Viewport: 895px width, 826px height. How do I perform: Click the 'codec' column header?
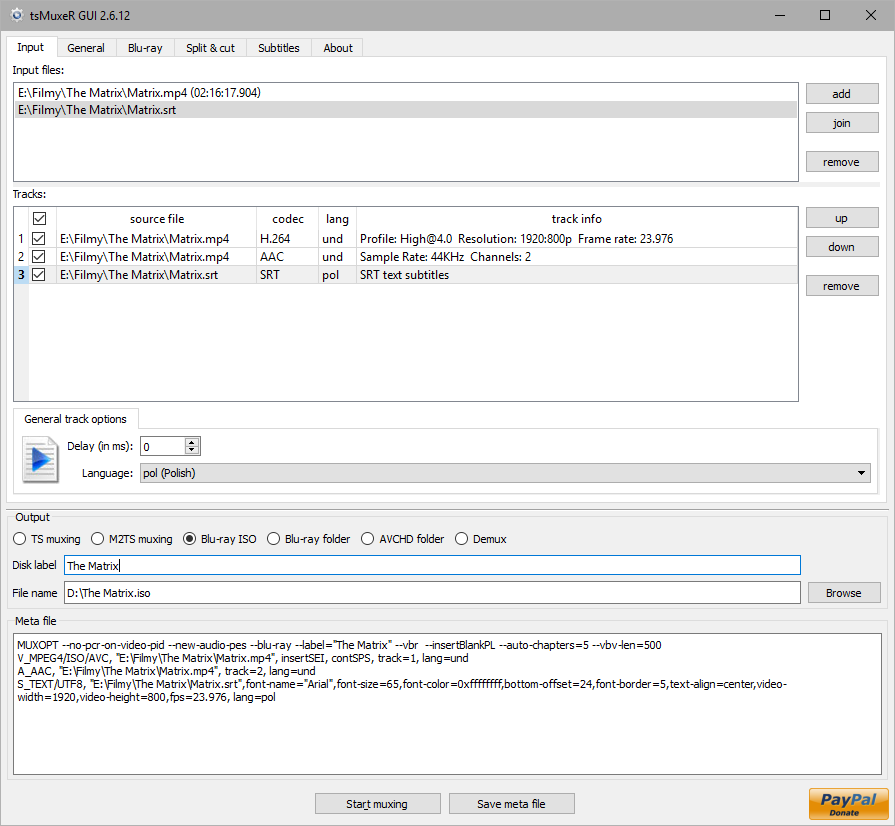click(x=288, y=219)
